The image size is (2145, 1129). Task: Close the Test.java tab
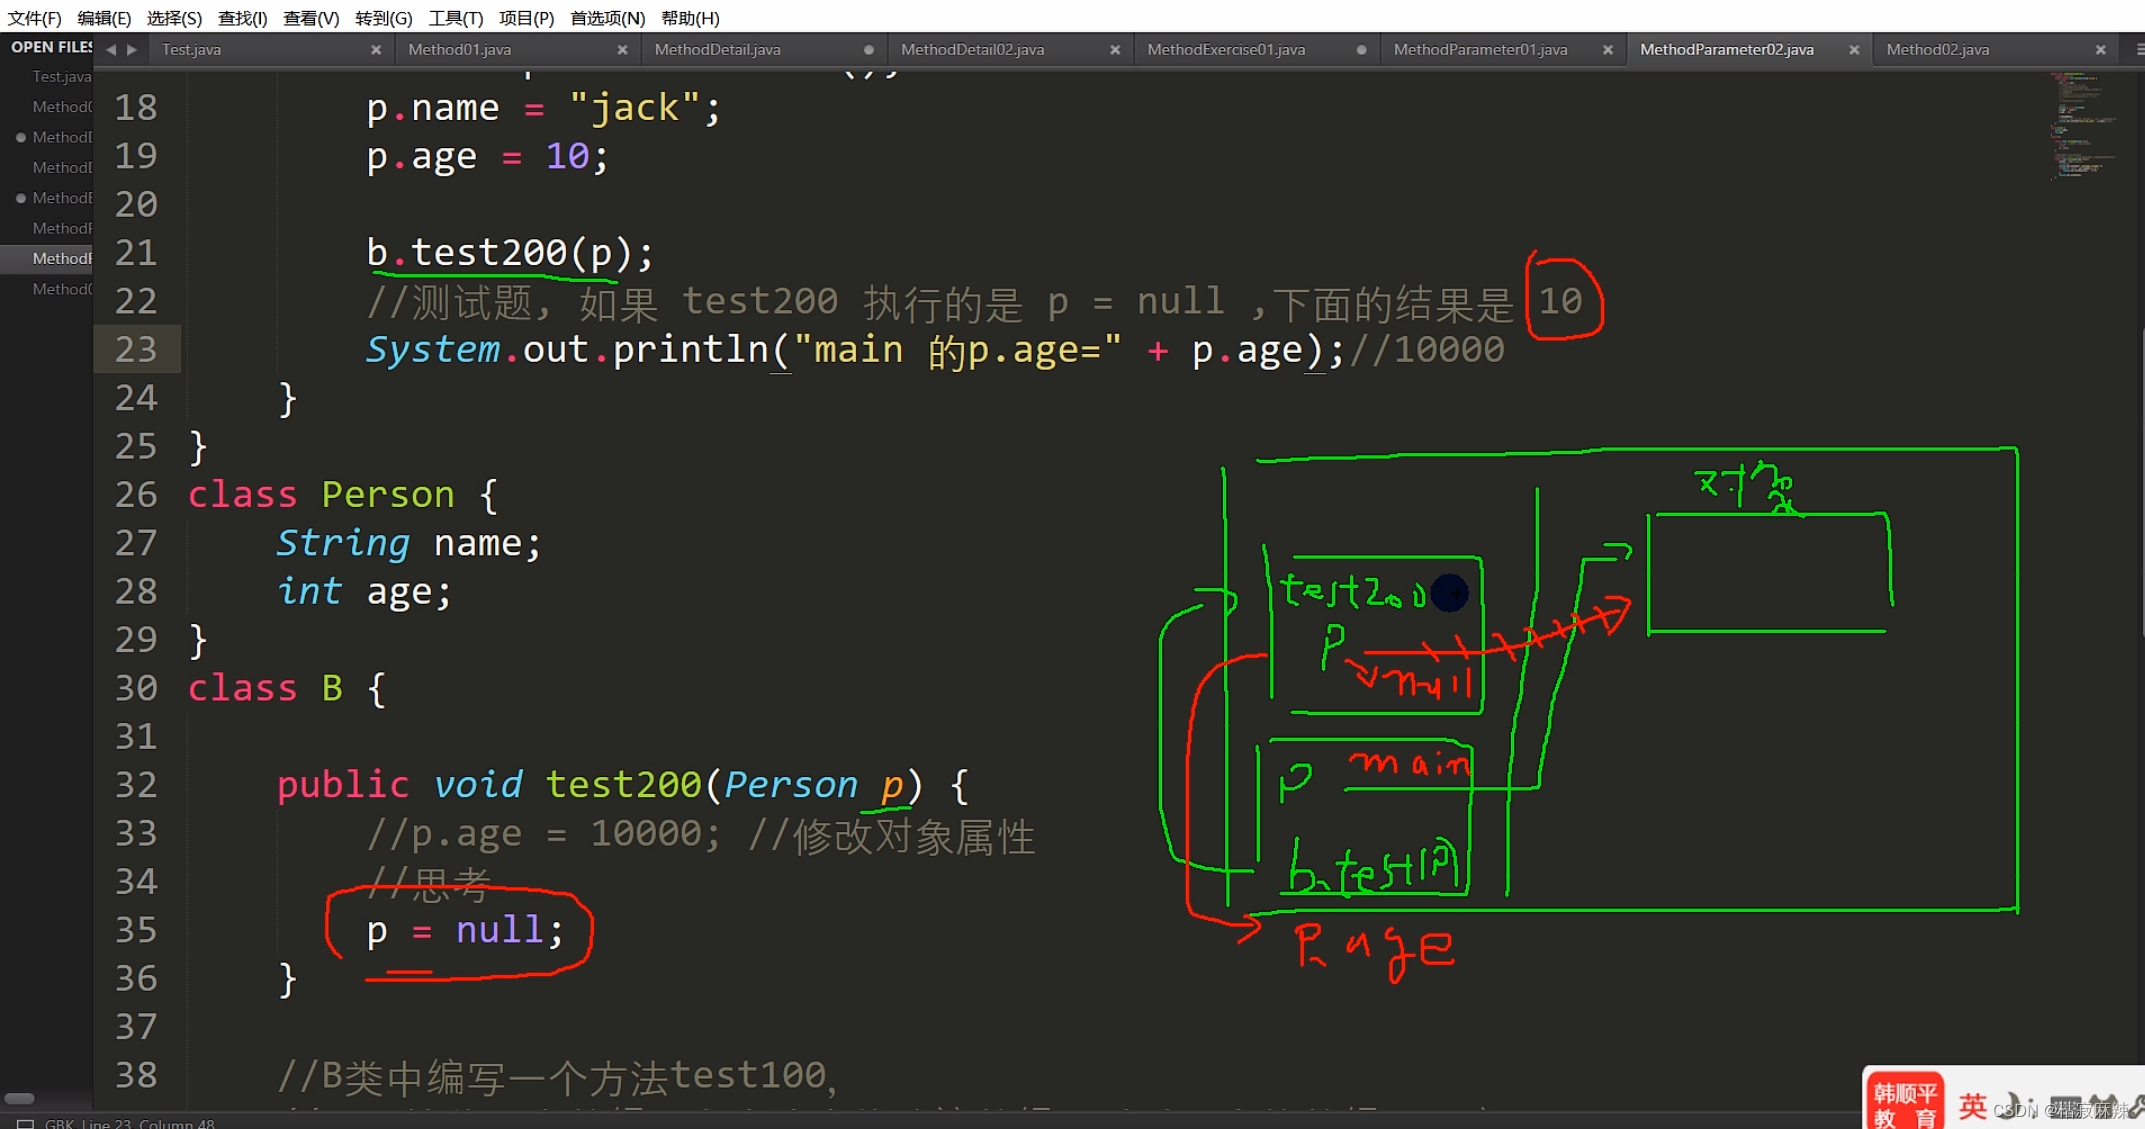click(376, 50)
